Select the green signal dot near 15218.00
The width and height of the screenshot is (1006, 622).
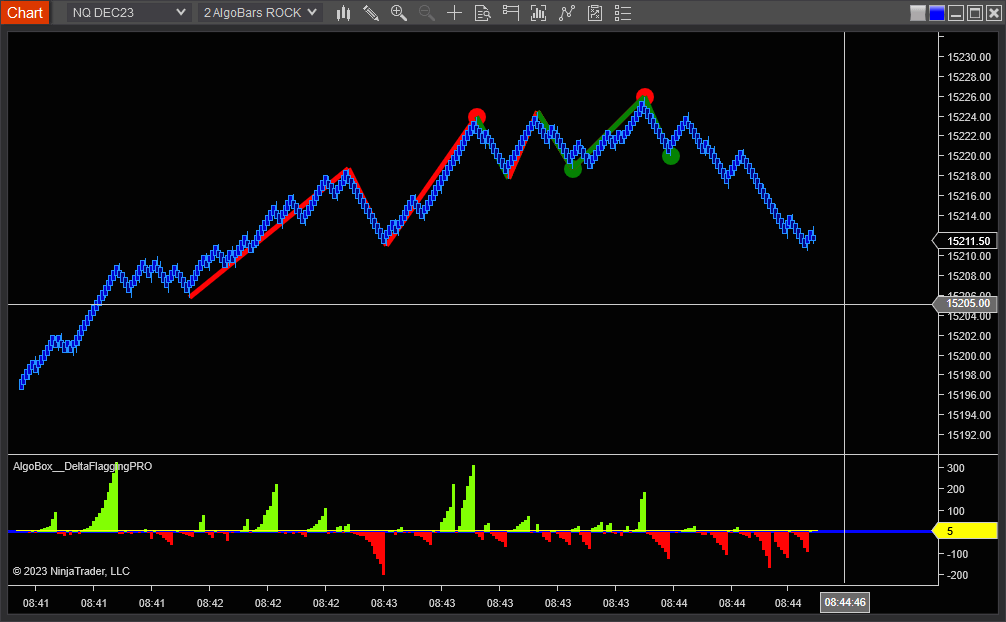tap(573, 169)
